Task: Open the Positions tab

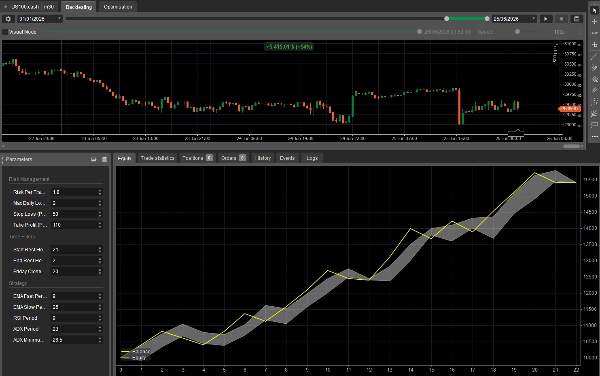Action: [197, 158]
